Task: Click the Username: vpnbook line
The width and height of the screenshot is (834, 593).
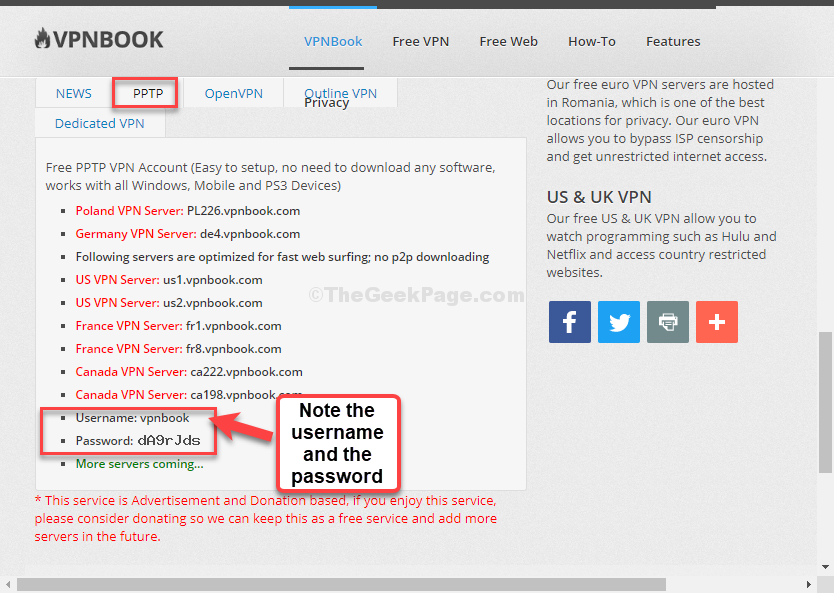Action: tap(132, 417)
